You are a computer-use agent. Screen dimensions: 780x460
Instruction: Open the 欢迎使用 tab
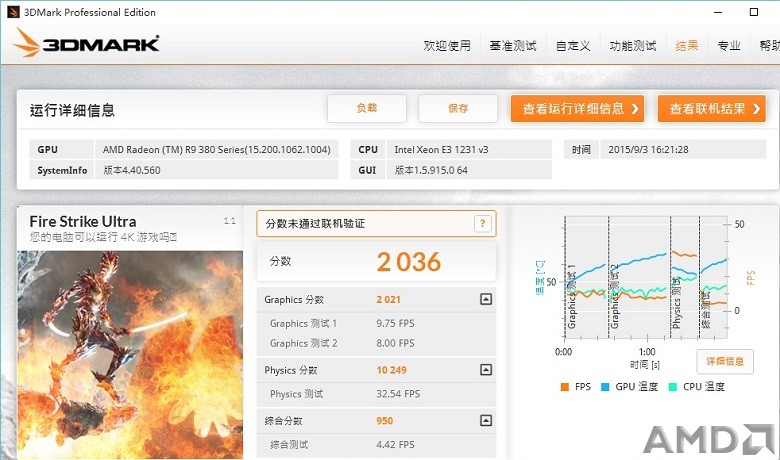[x=447, y=46]
